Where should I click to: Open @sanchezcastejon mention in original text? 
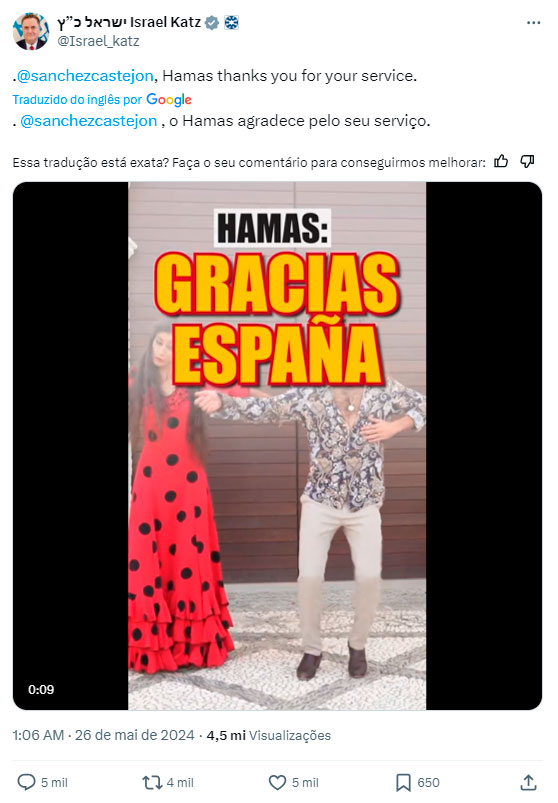(85, 76)
